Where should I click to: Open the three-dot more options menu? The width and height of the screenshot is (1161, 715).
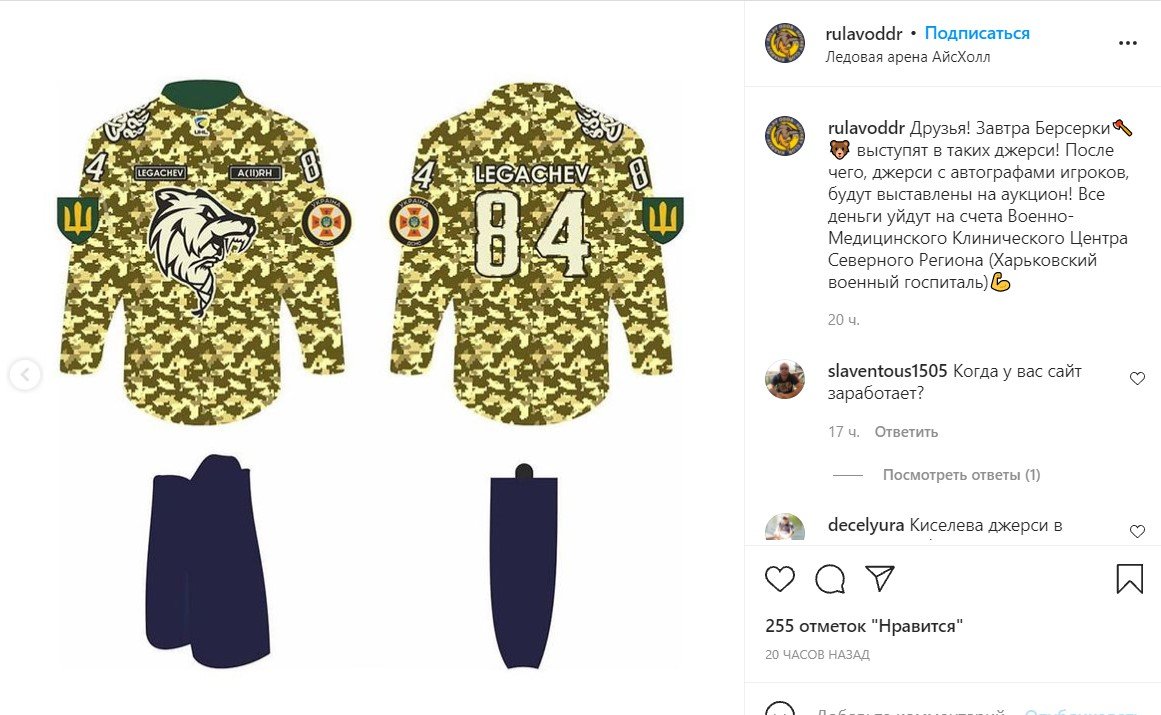coord(1128,43)
